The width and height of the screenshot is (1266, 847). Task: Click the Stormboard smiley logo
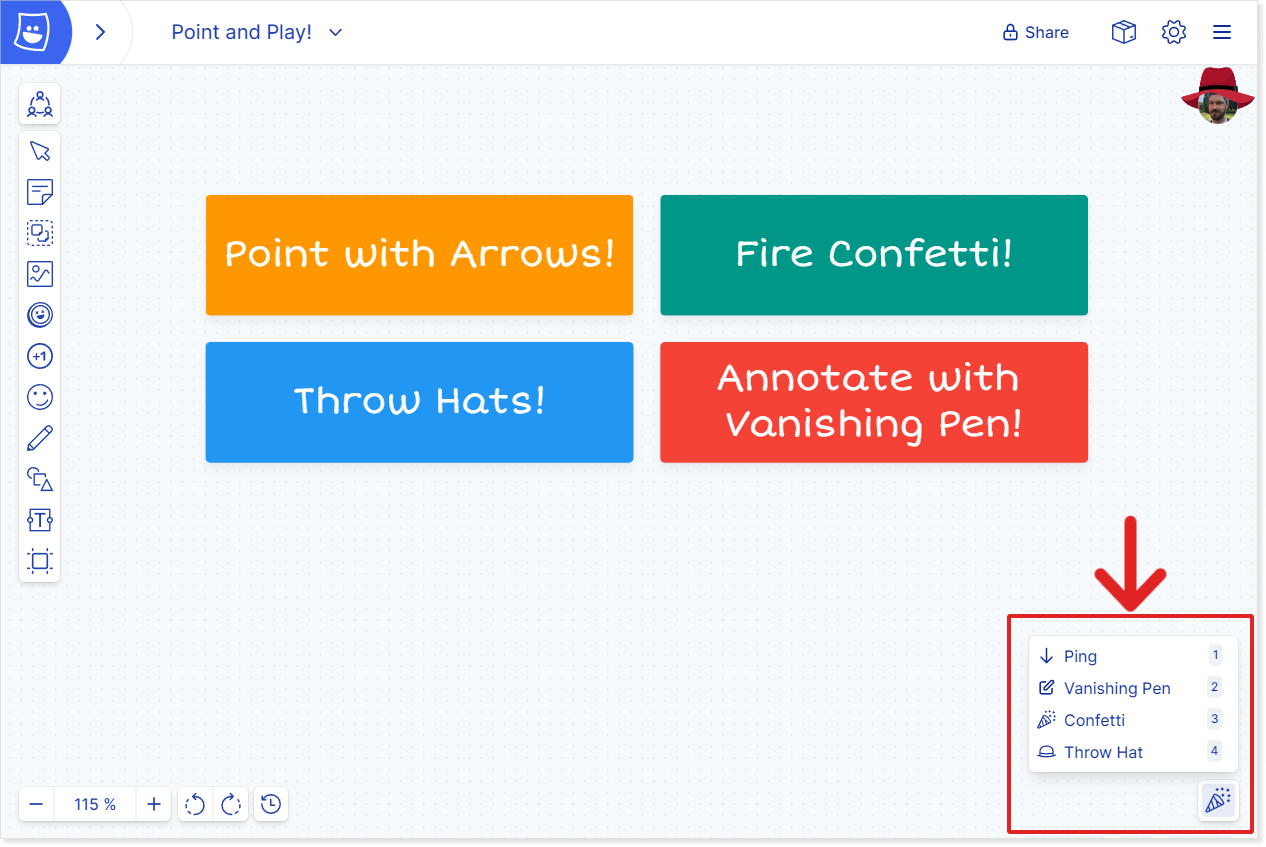click(x=32, y=32)
